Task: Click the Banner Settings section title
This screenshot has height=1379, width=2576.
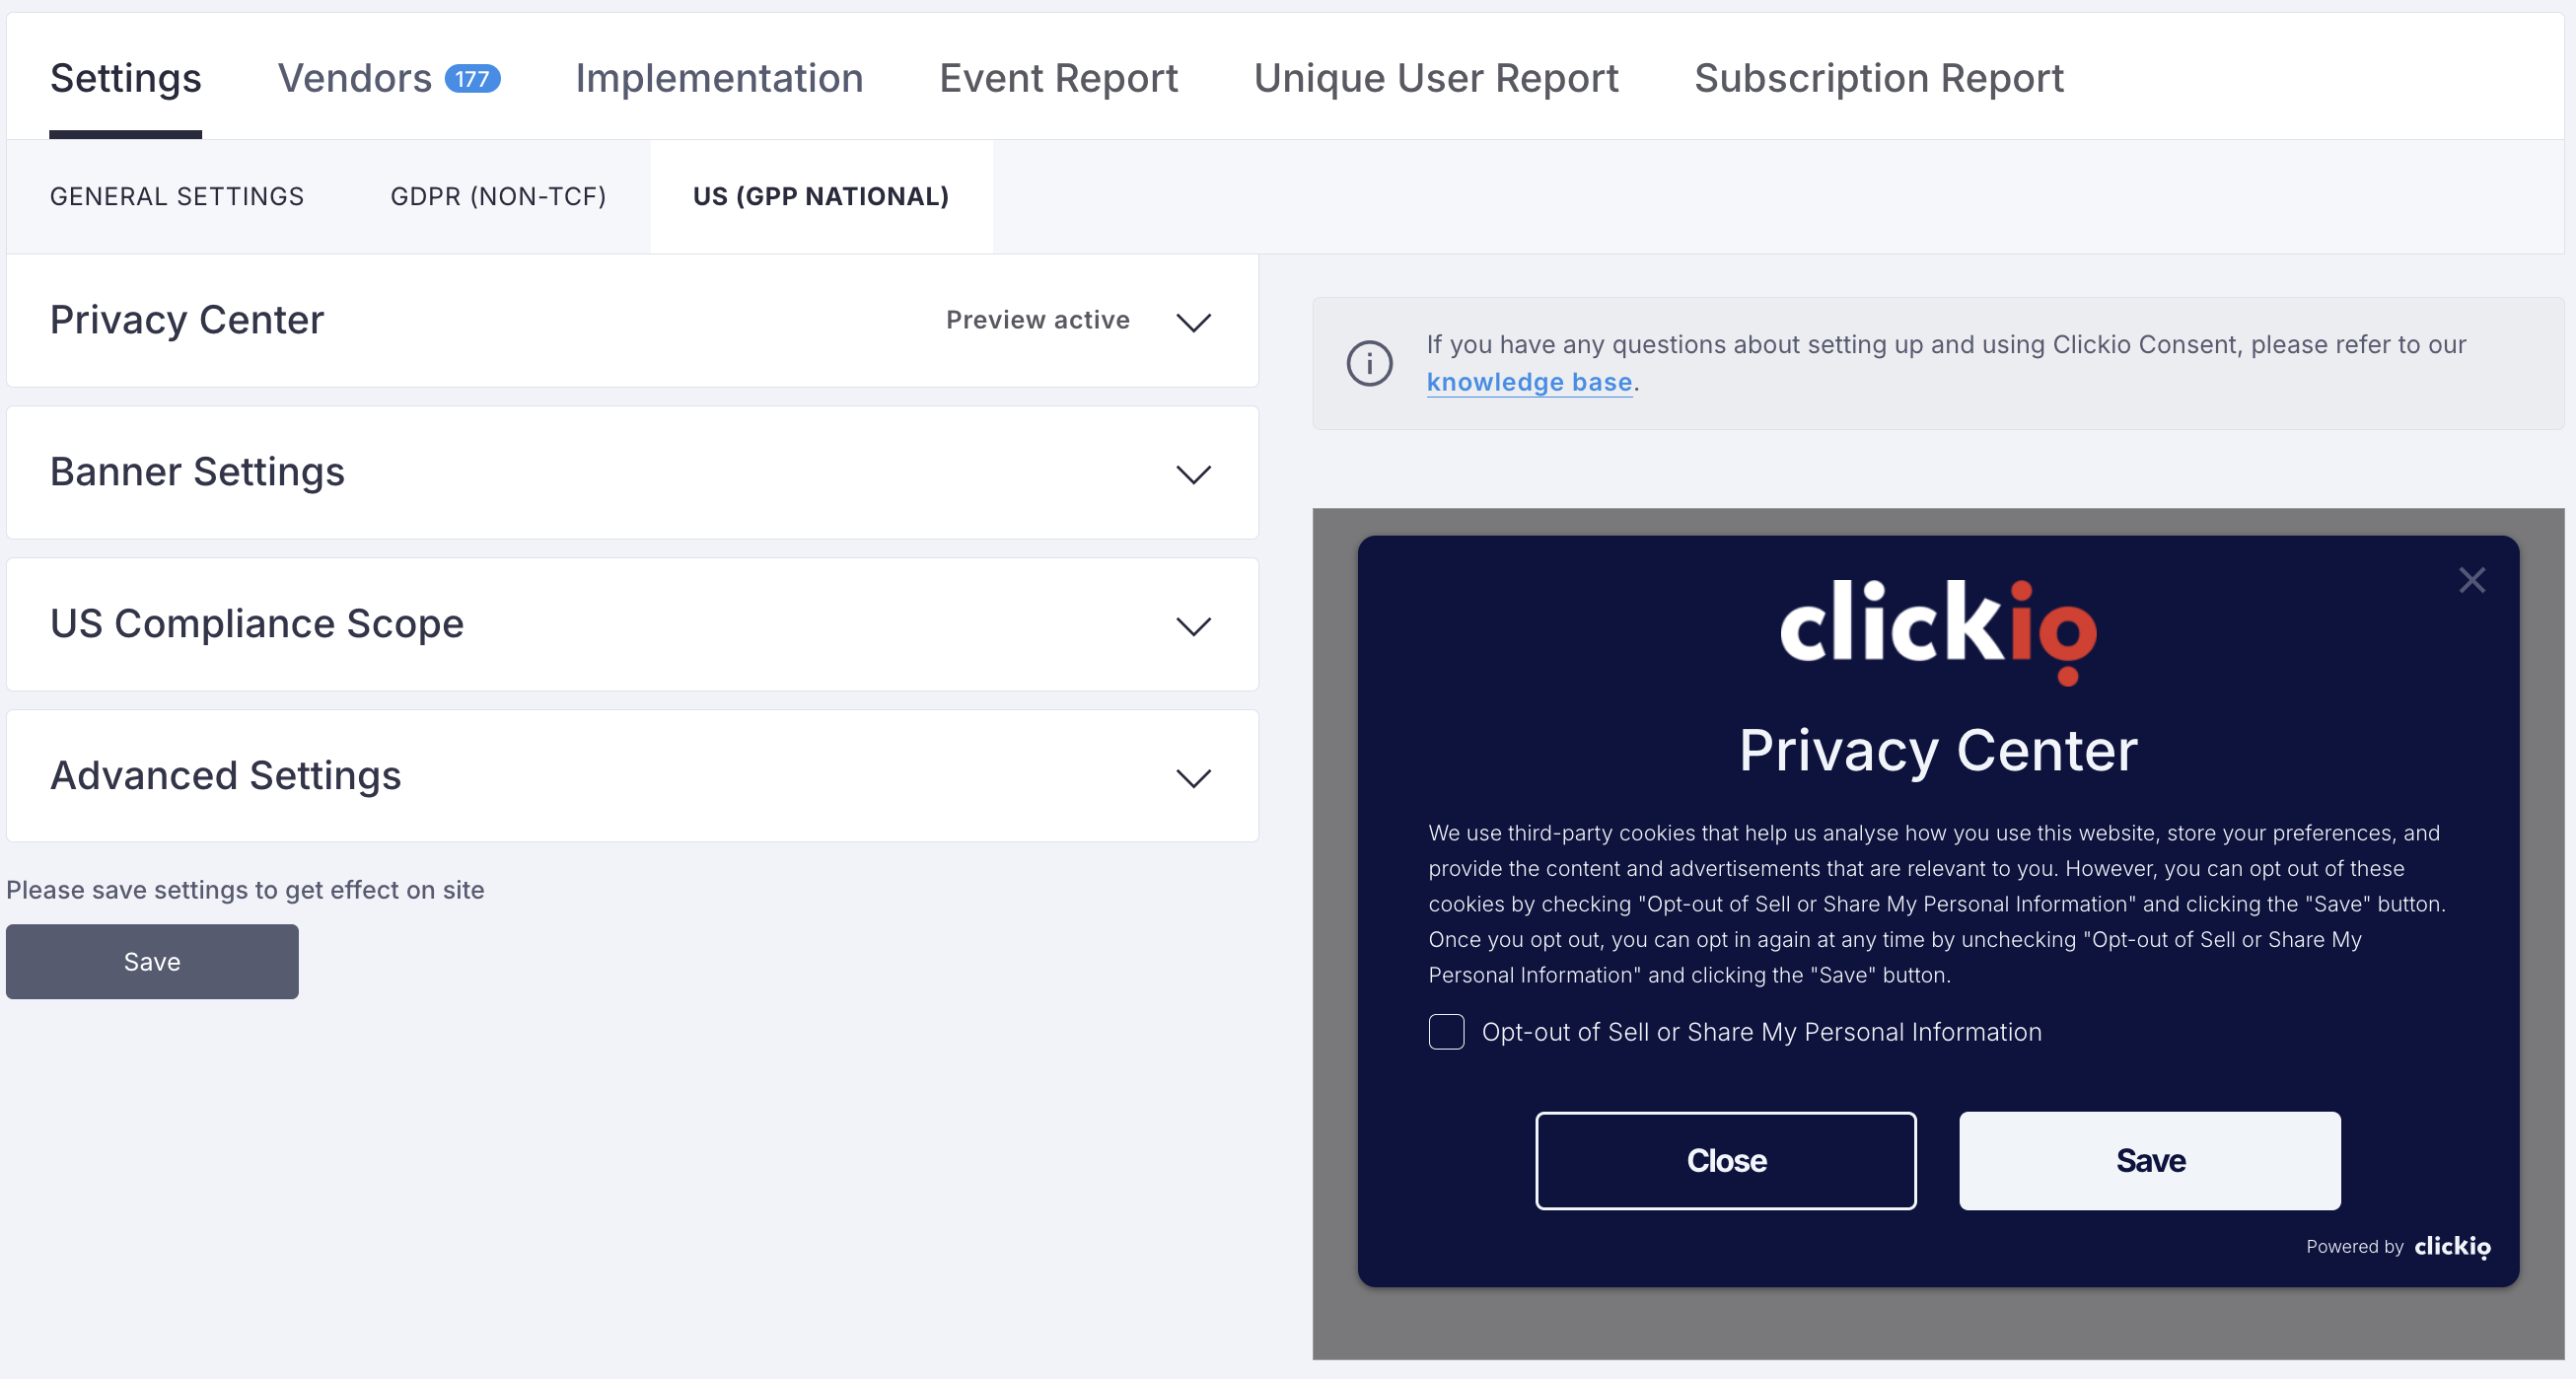Action: point(197,472)
